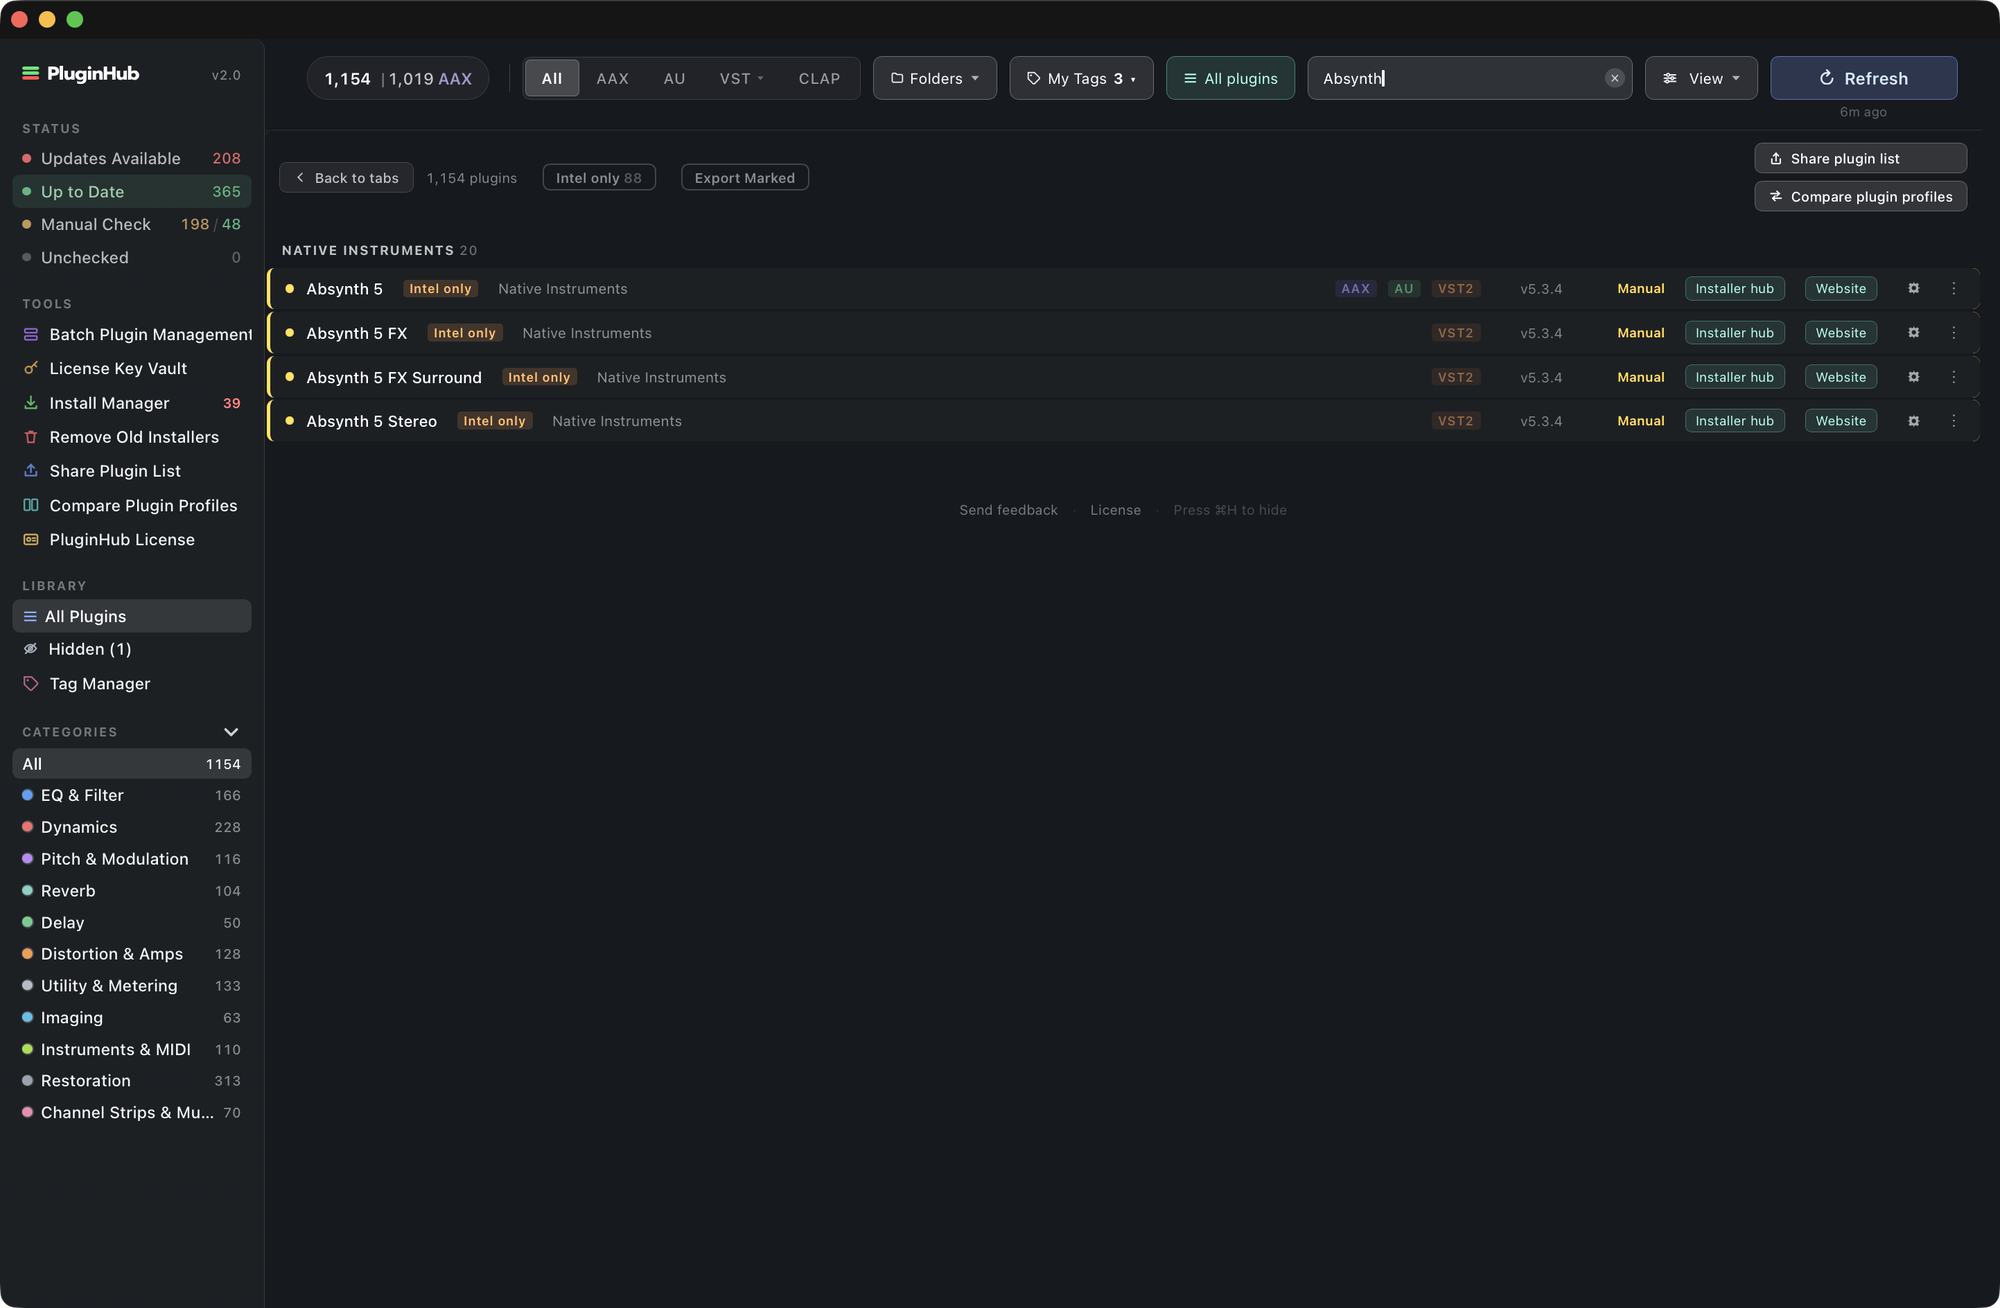The image size is (2000, 1308).
Task: Select Dynamics category with red dot
Action: coord(132,827)
